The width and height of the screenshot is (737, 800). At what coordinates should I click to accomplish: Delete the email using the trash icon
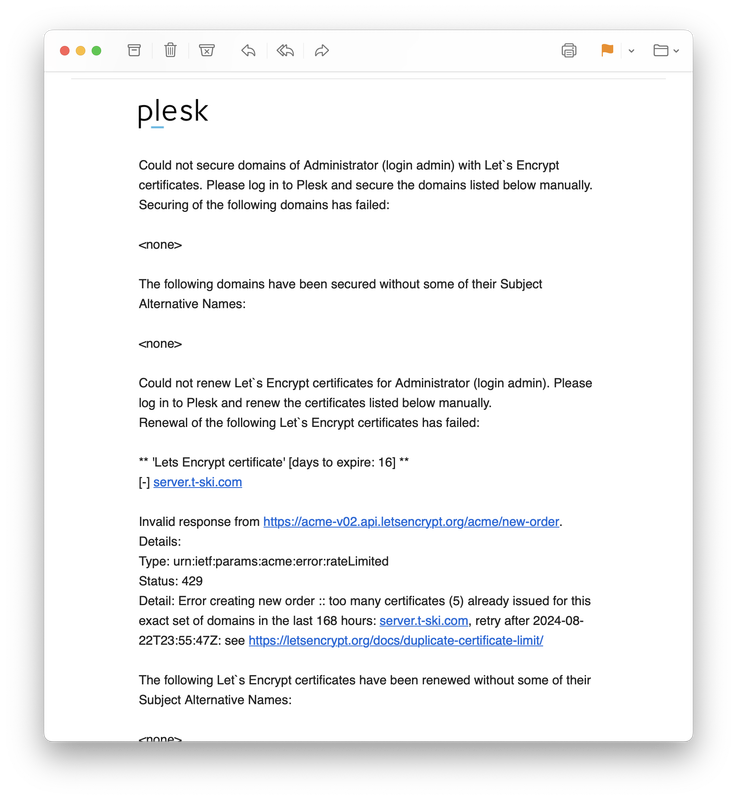[170, 50]
